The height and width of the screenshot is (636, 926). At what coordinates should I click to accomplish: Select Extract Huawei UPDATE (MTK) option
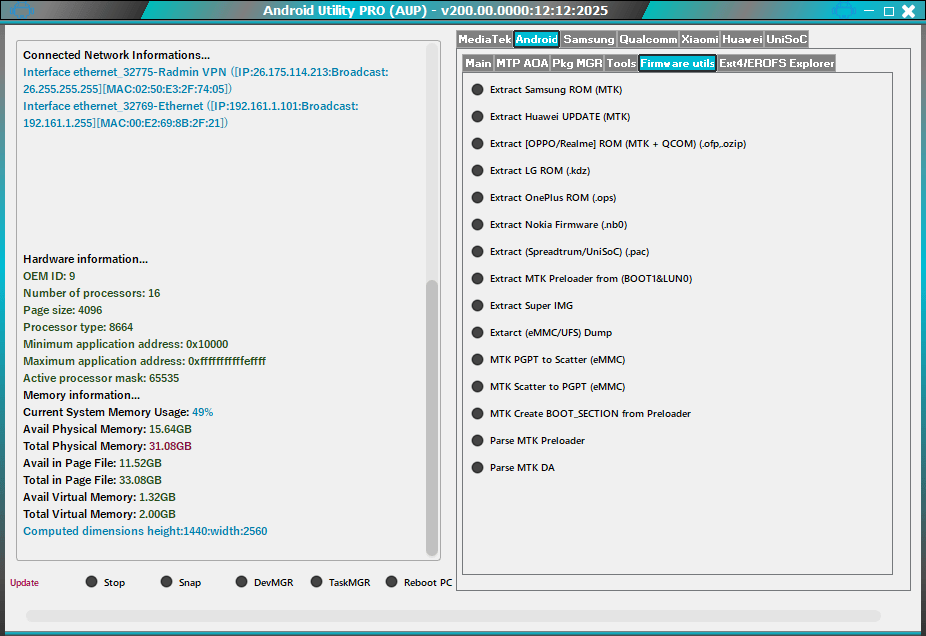coord(551,117)
